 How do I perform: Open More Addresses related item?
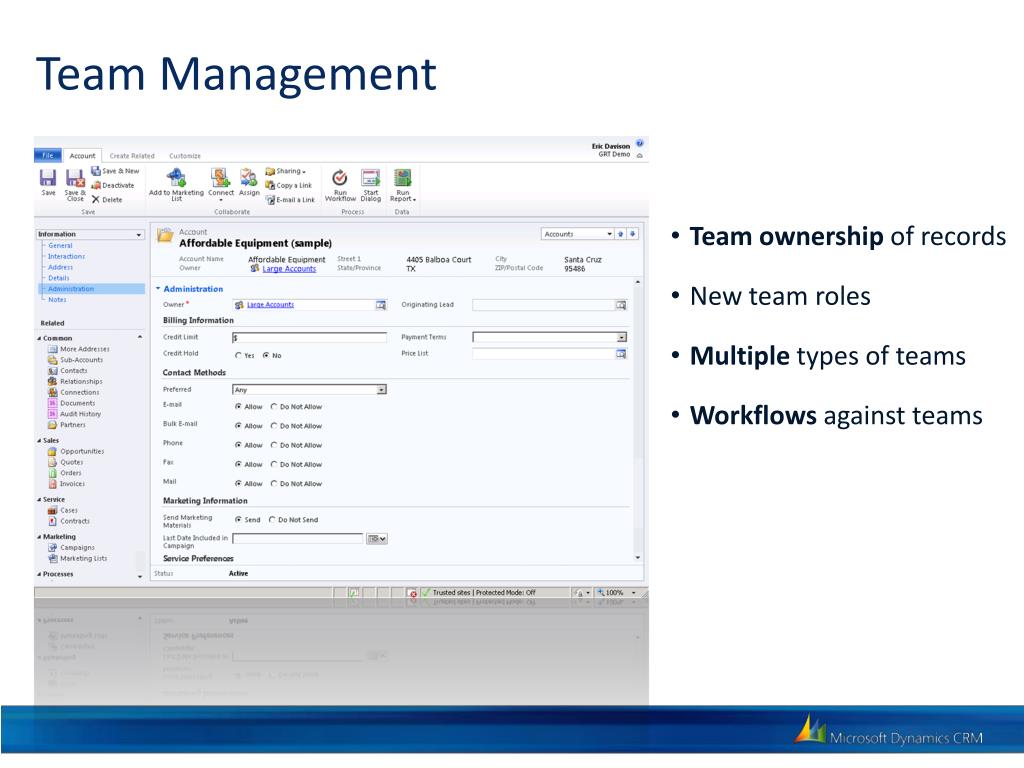(78, 349)
